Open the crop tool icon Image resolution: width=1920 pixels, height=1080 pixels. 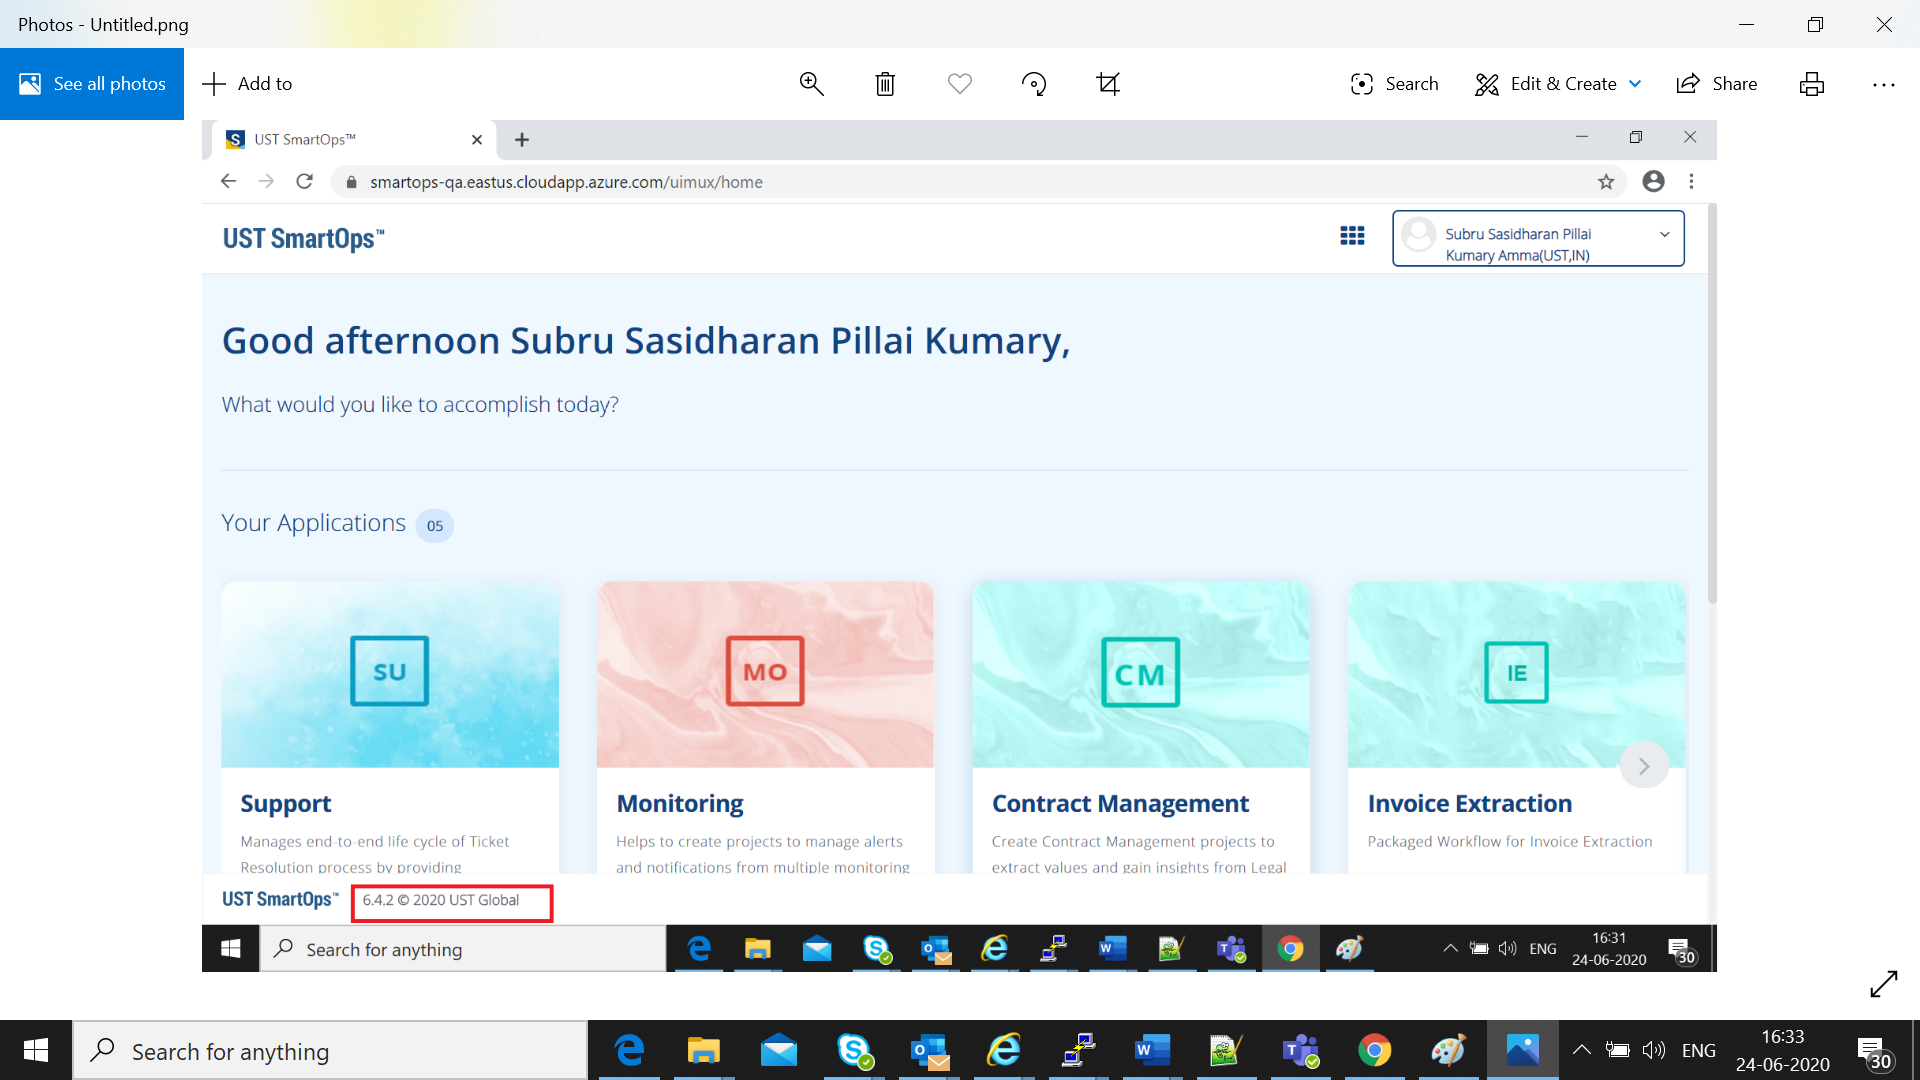(x=1108, y=84)
